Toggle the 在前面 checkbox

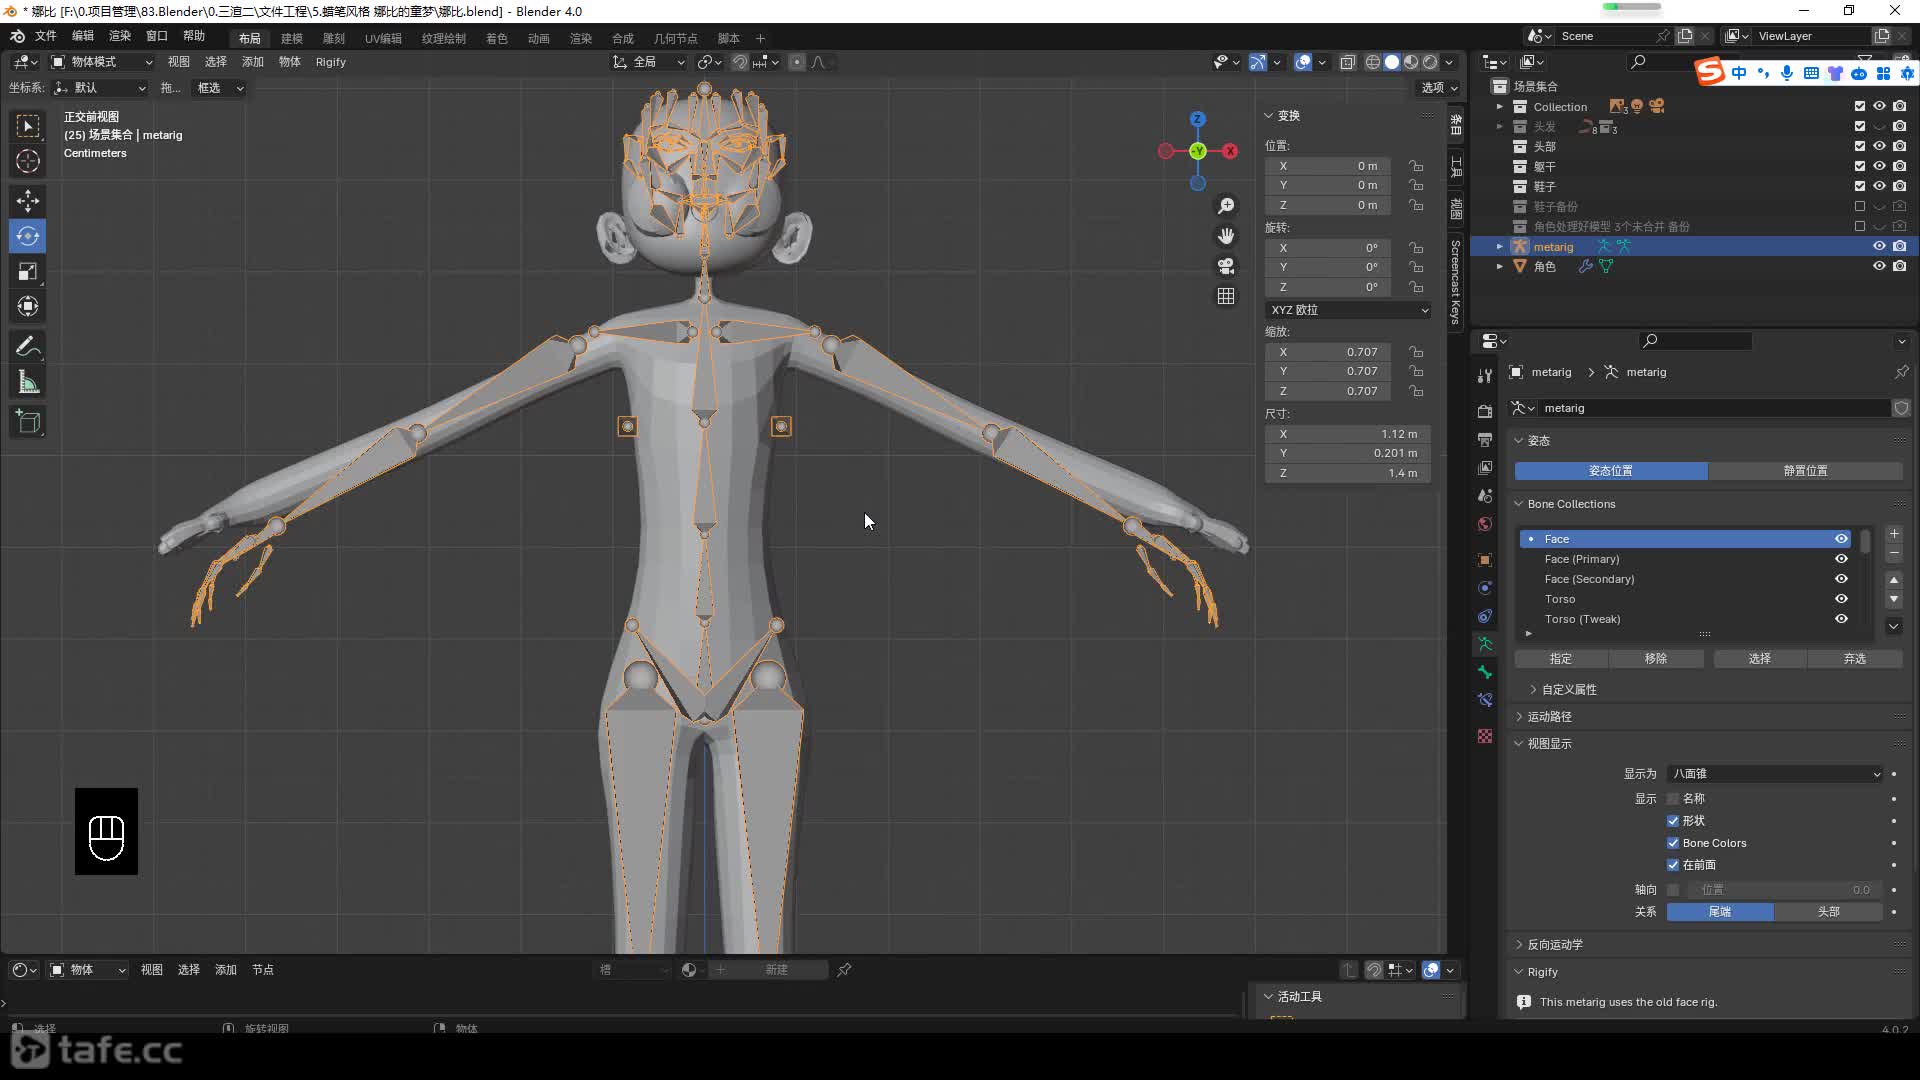(1673, 865)
